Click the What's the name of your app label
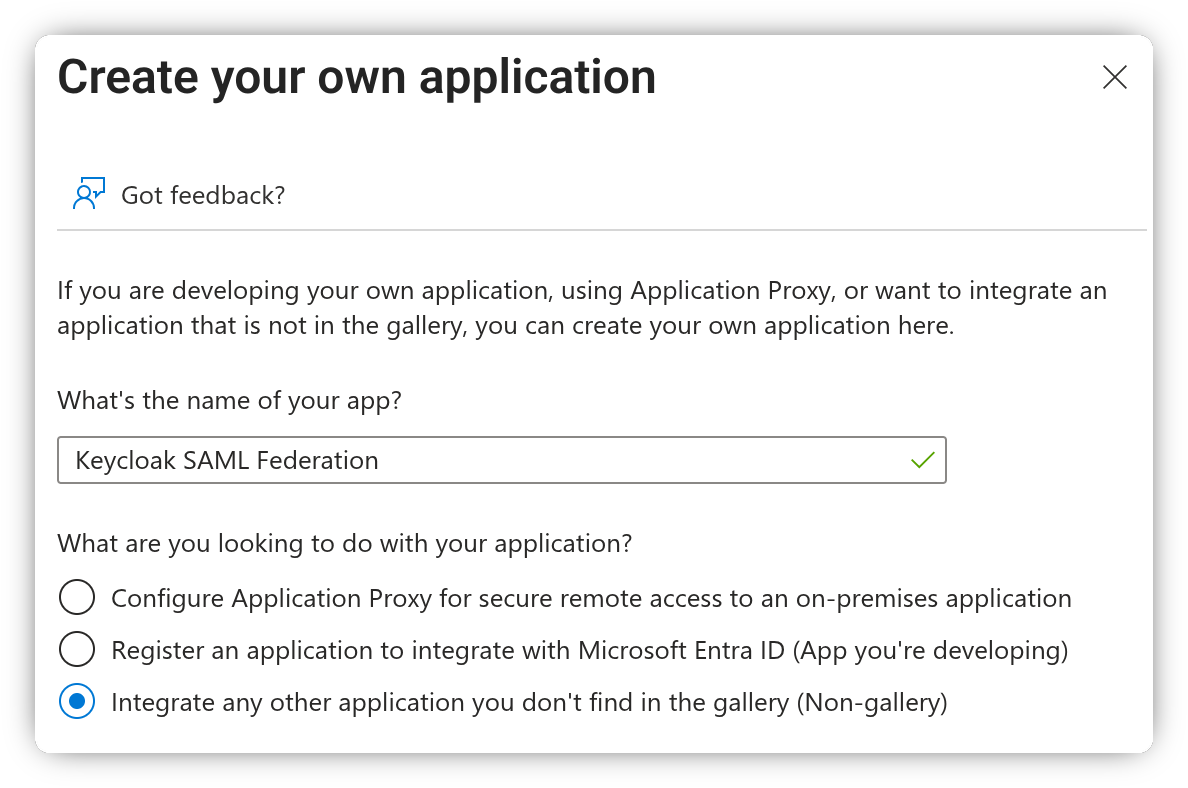1188x788 pixels. click(x=229, y=401)
